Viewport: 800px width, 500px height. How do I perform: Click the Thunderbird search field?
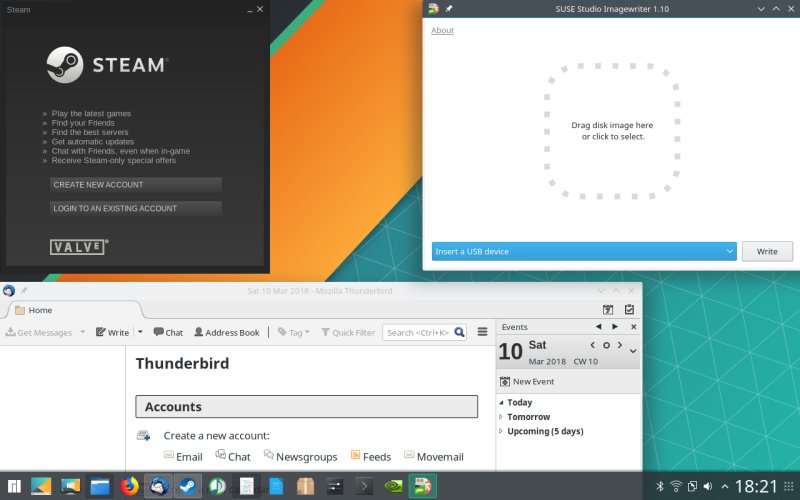[419, 332]
